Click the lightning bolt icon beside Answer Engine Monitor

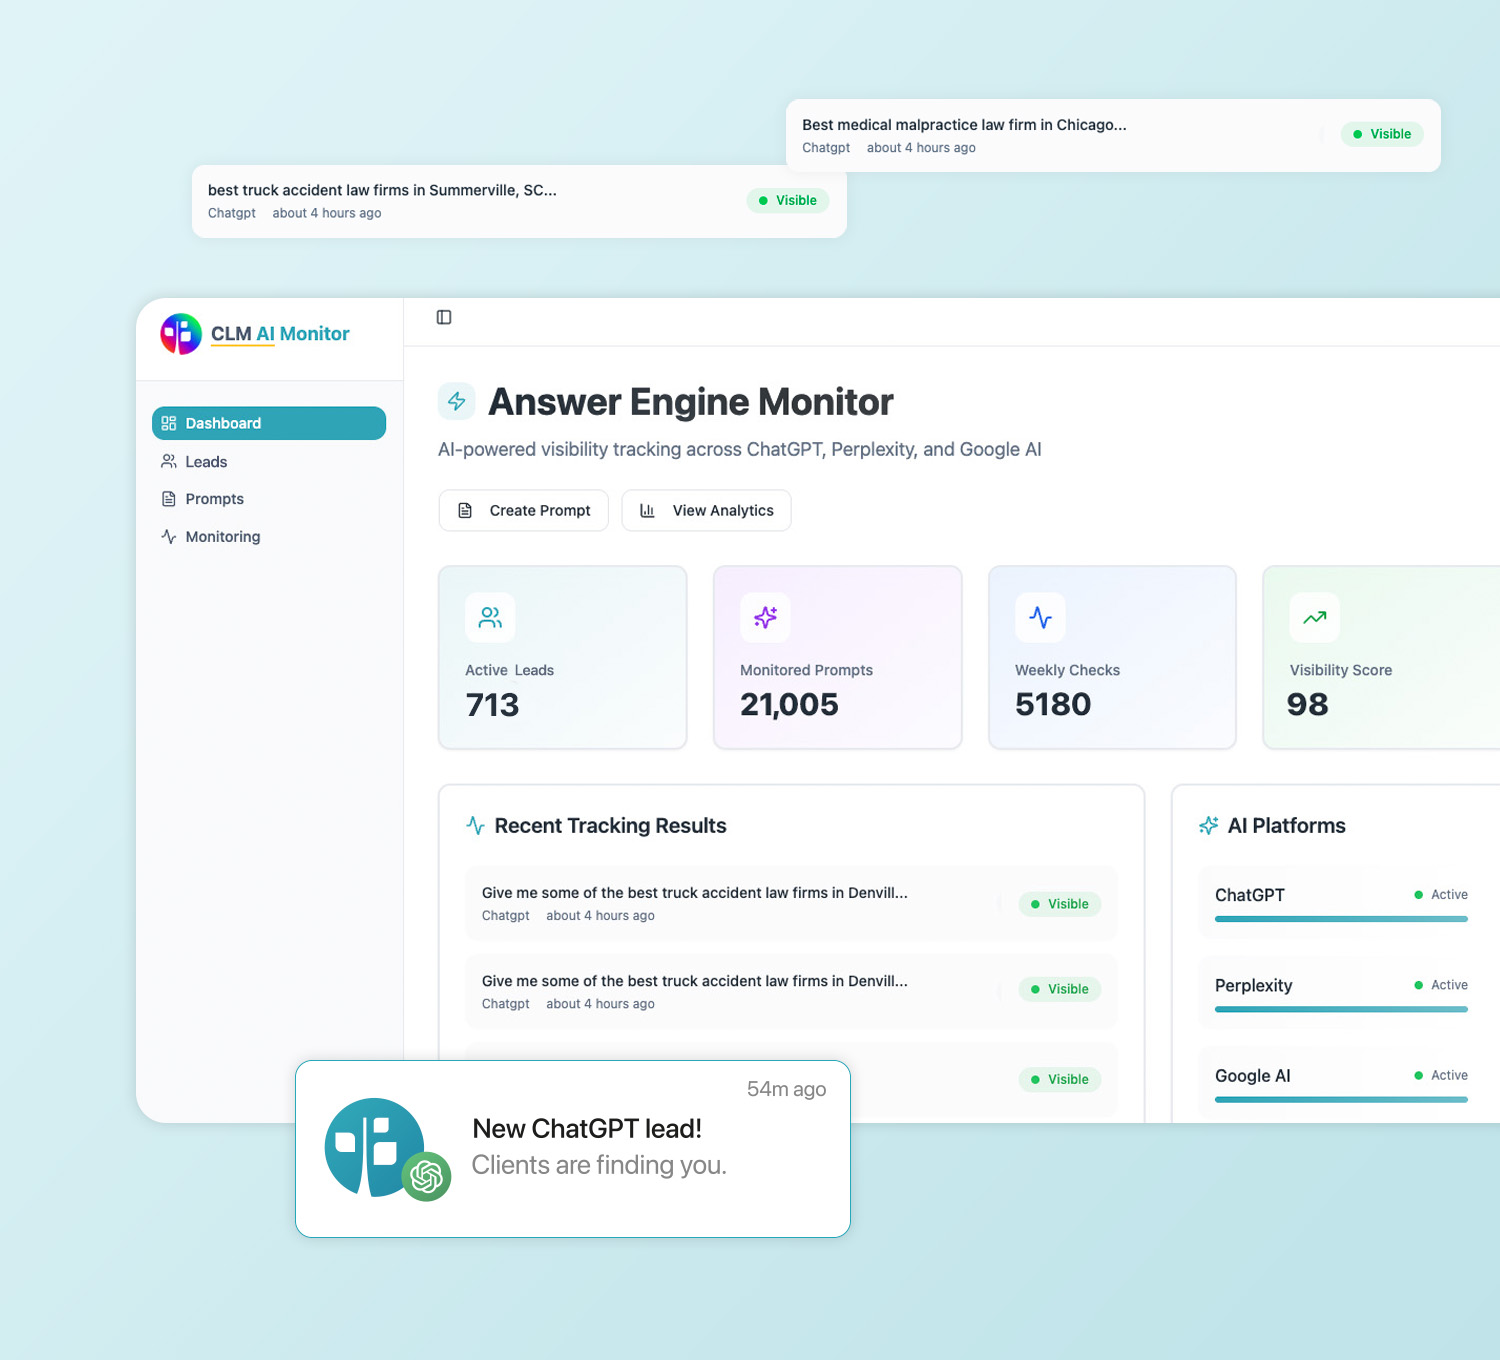coord(457,401)
